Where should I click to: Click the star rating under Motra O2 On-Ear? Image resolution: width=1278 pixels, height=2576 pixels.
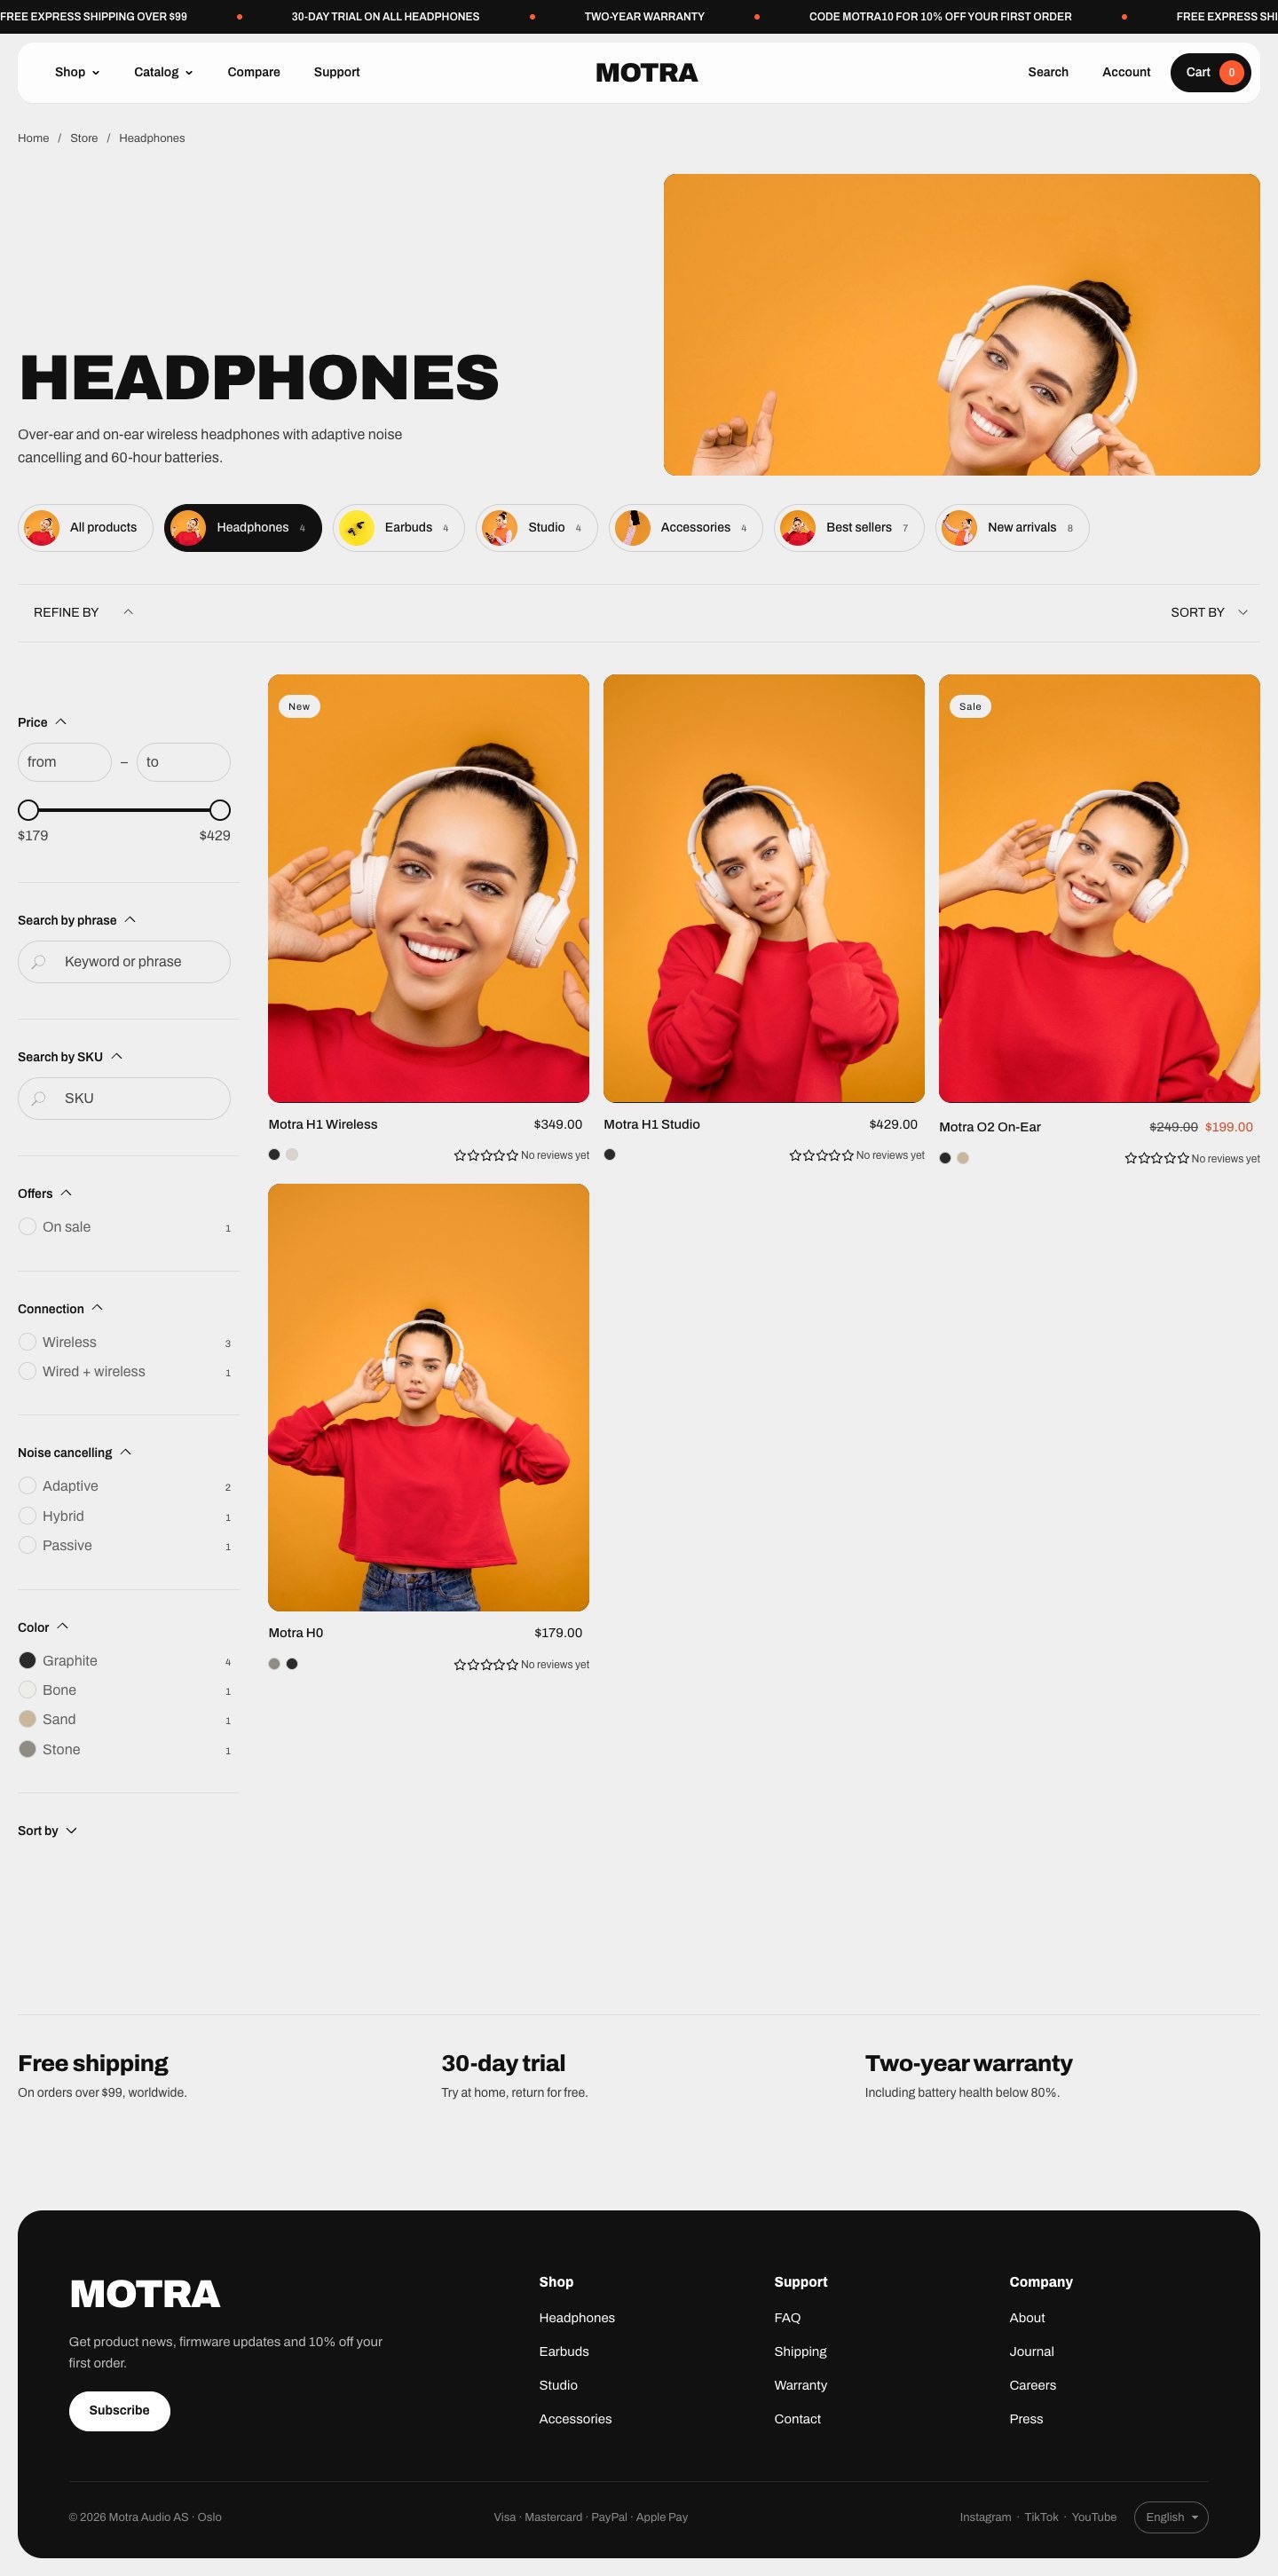click(1157, 1158)
